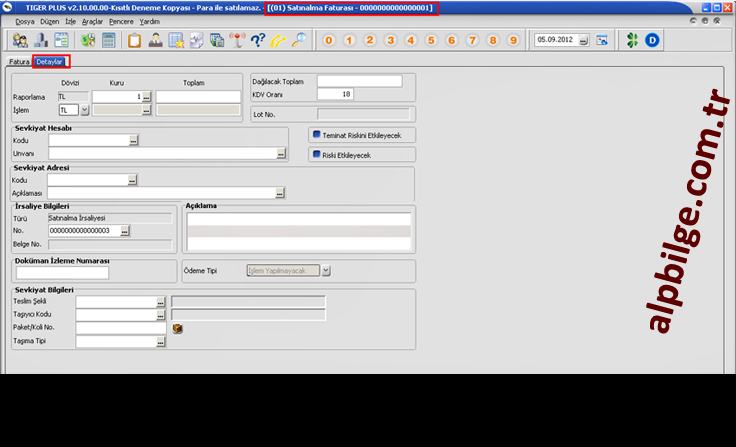The image size is (736, 447).
Task: Click browse button beside Teslim Şekli field
Action: click(x=160, y=301)
